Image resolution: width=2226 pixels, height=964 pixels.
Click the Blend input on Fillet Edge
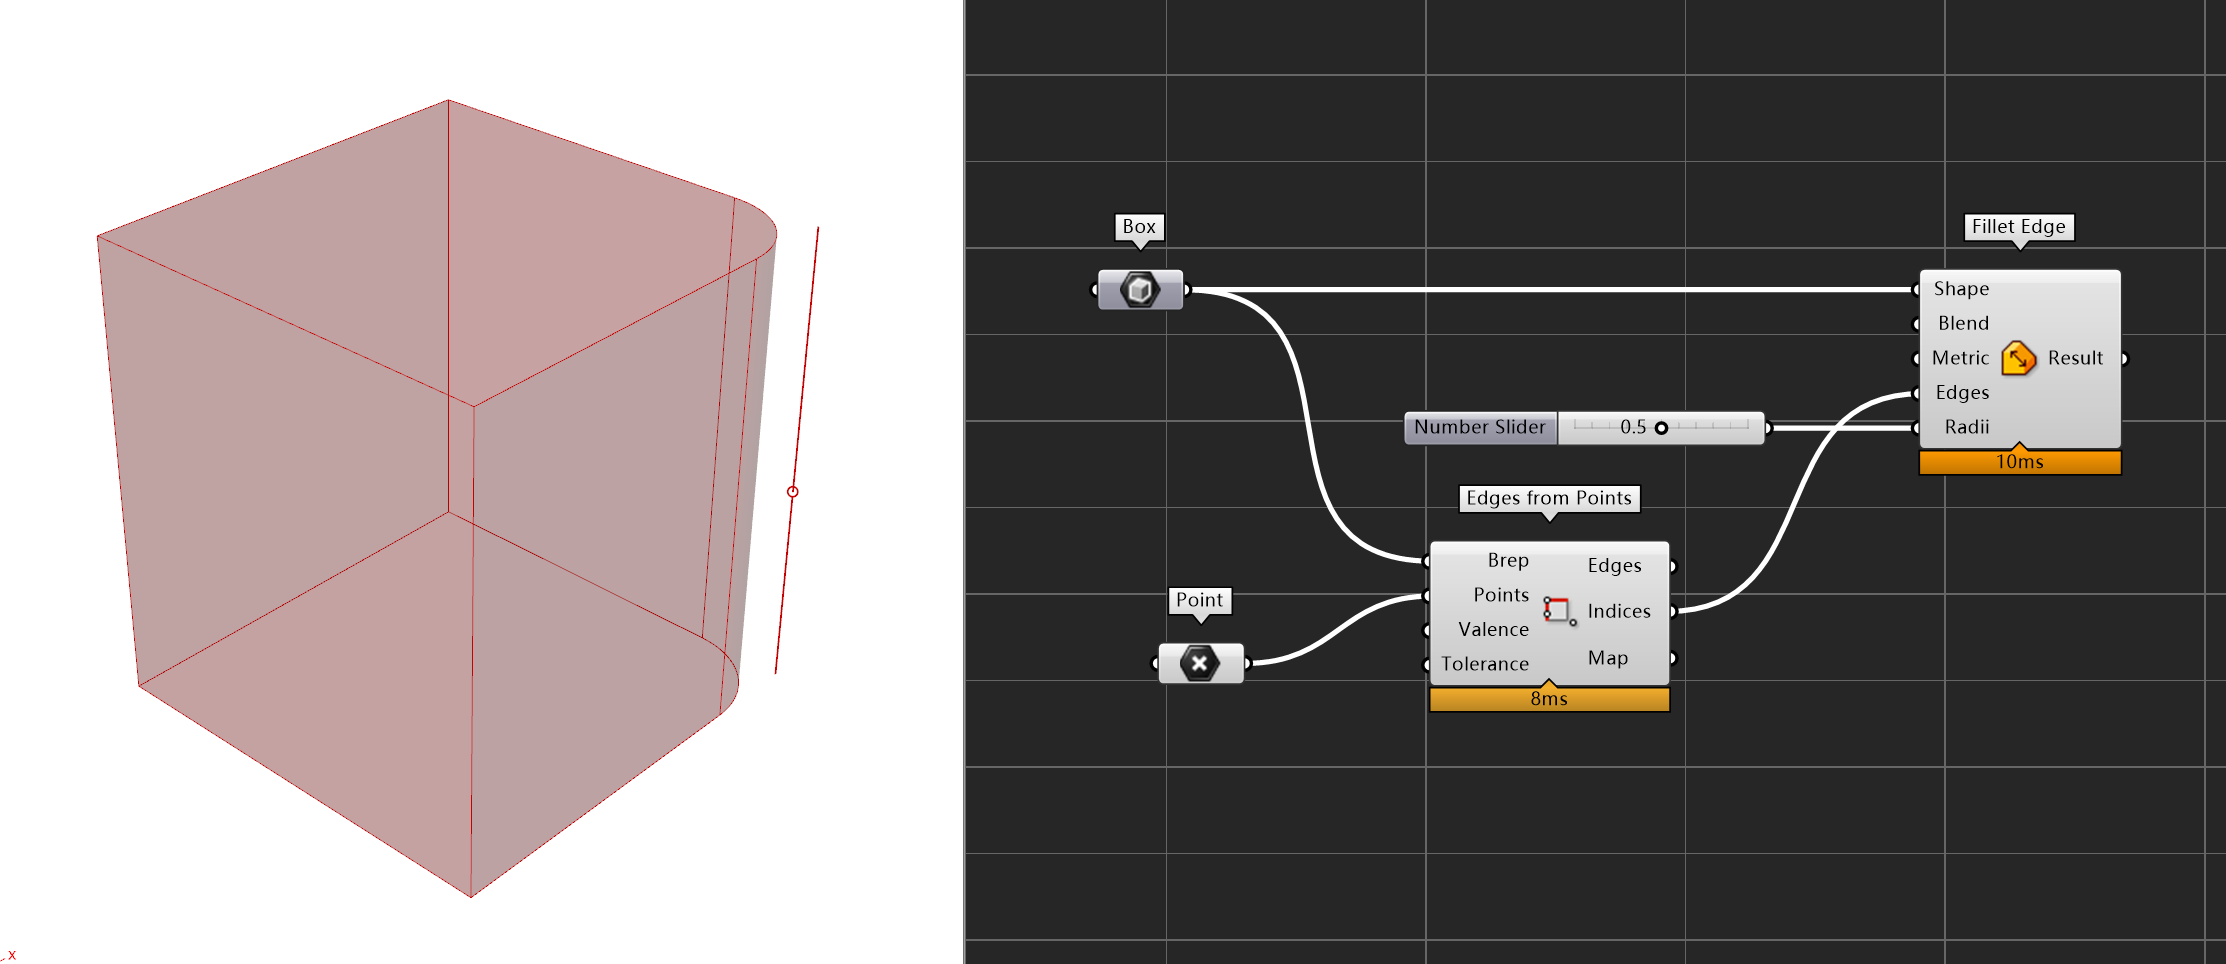(1963, 323)
